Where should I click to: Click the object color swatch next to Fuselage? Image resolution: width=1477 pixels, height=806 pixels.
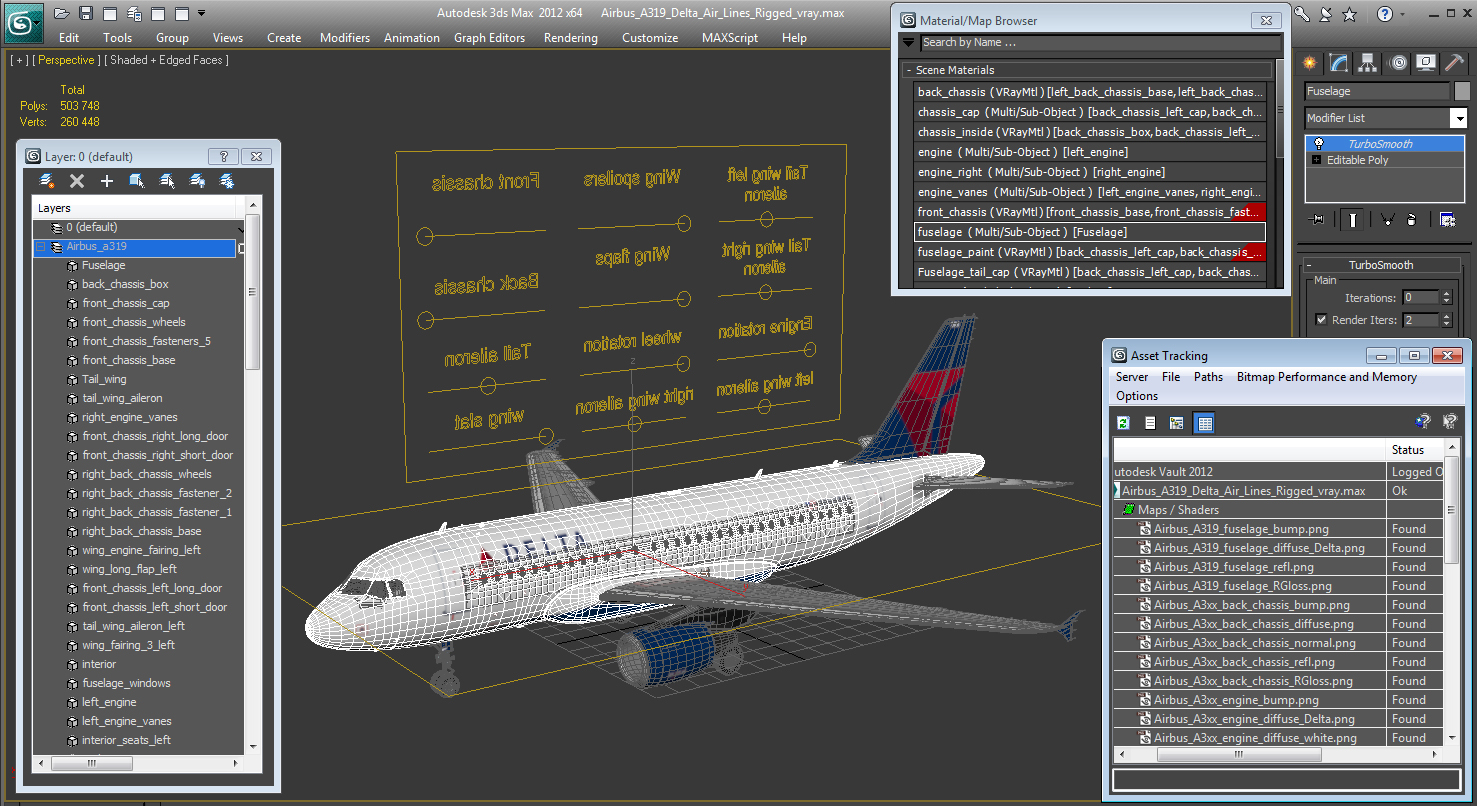(x=1462, y=91)
